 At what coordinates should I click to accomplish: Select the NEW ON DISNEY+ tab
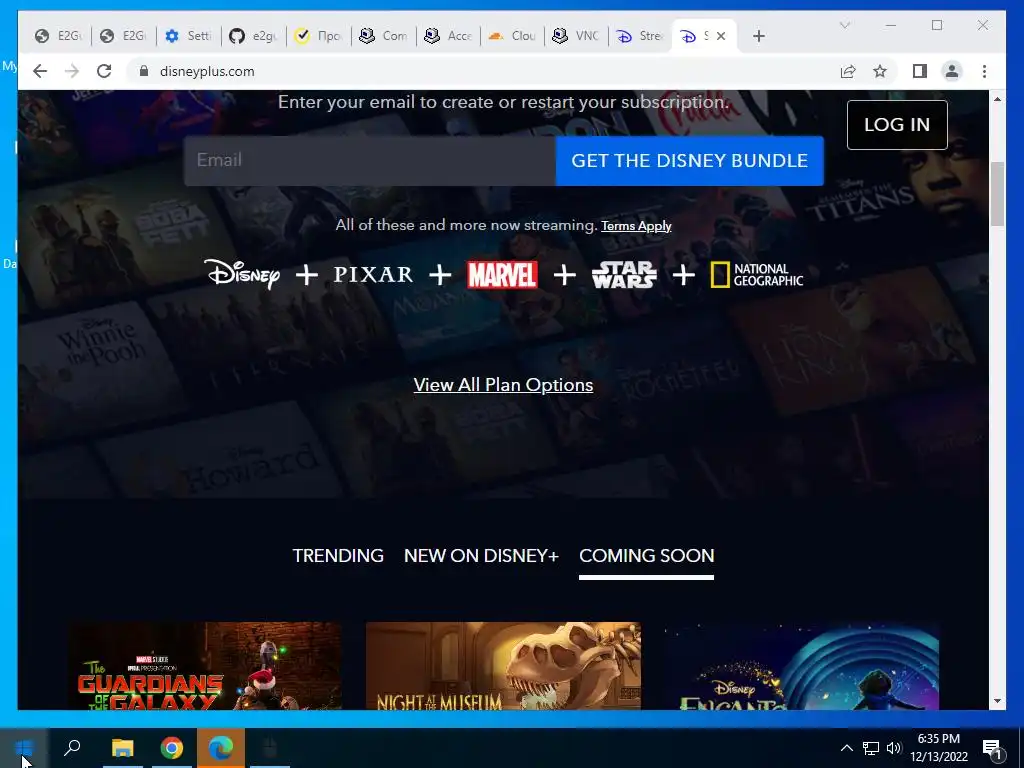[481, 556]
